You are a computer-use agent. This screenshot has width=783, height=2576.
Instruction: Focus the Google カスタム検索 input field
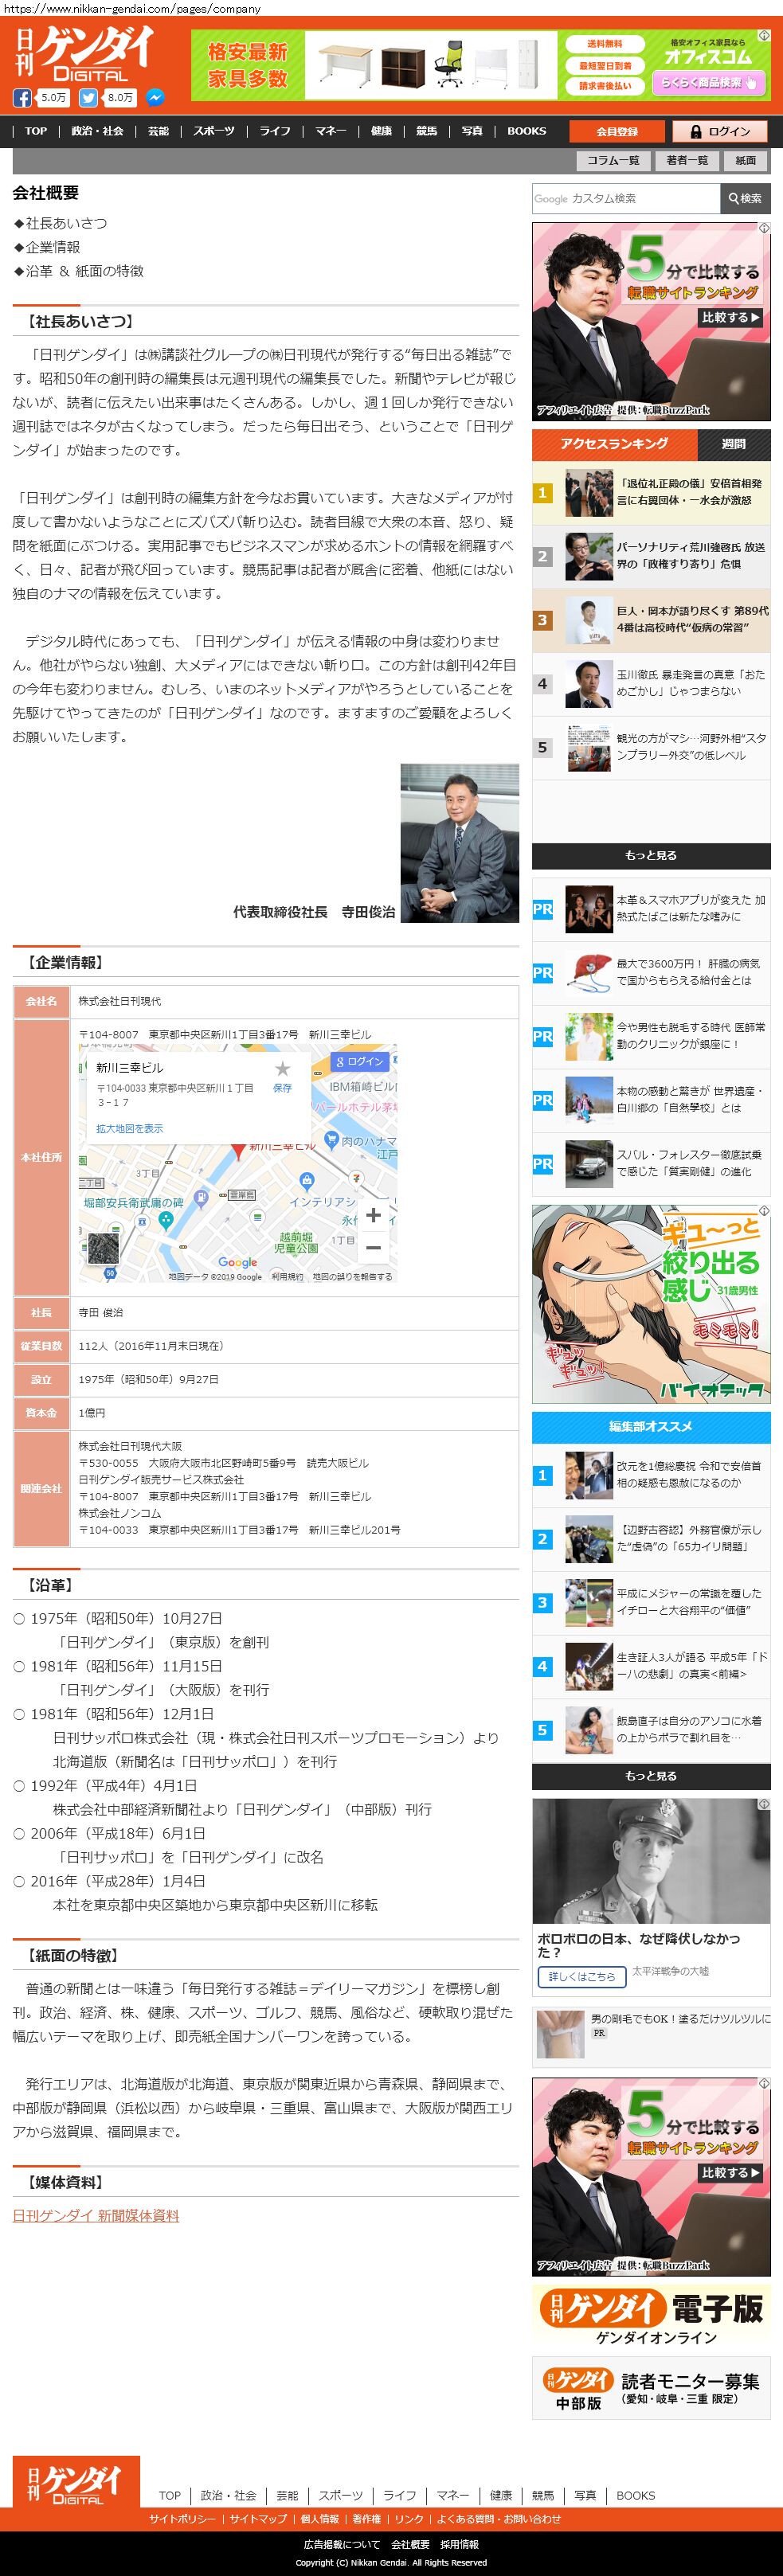coord(626,198)
